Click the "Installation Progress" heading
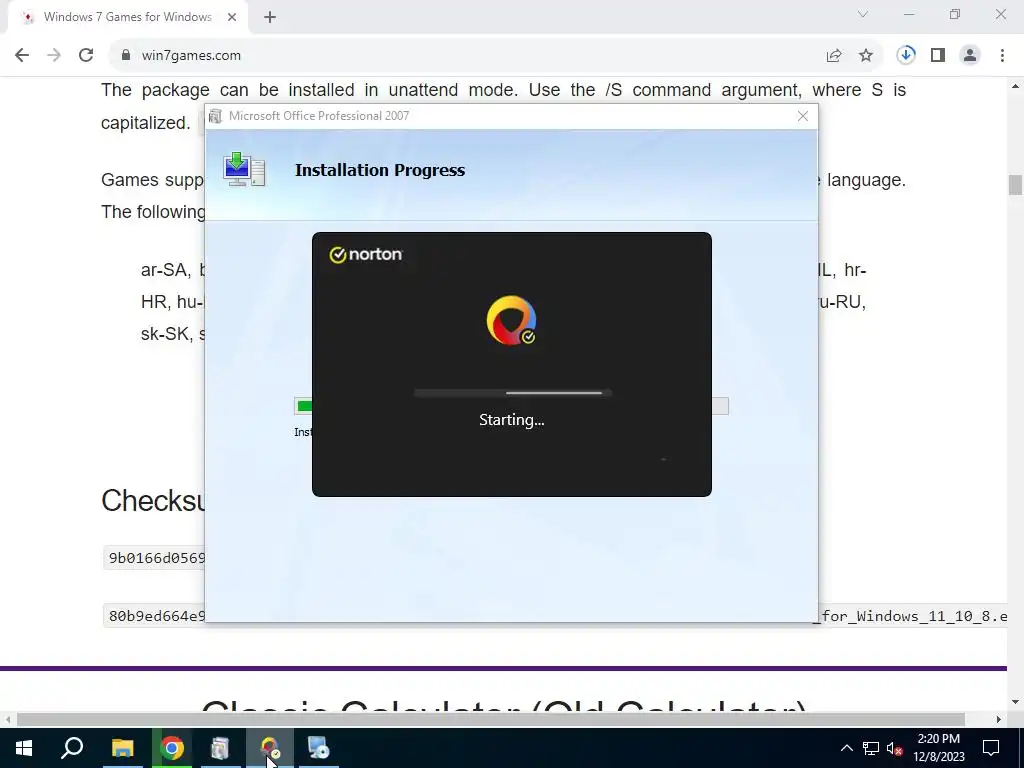The width and height of the screenshot is (1024, 768). [380, 170]
